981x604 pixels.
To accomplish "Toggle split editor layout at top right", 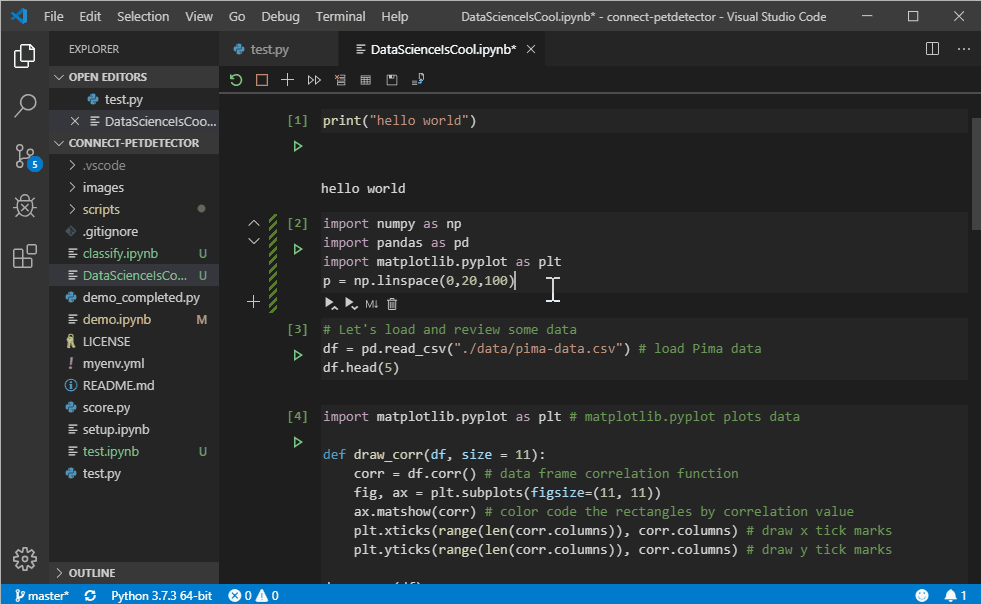I will click(x=932, y=48).
